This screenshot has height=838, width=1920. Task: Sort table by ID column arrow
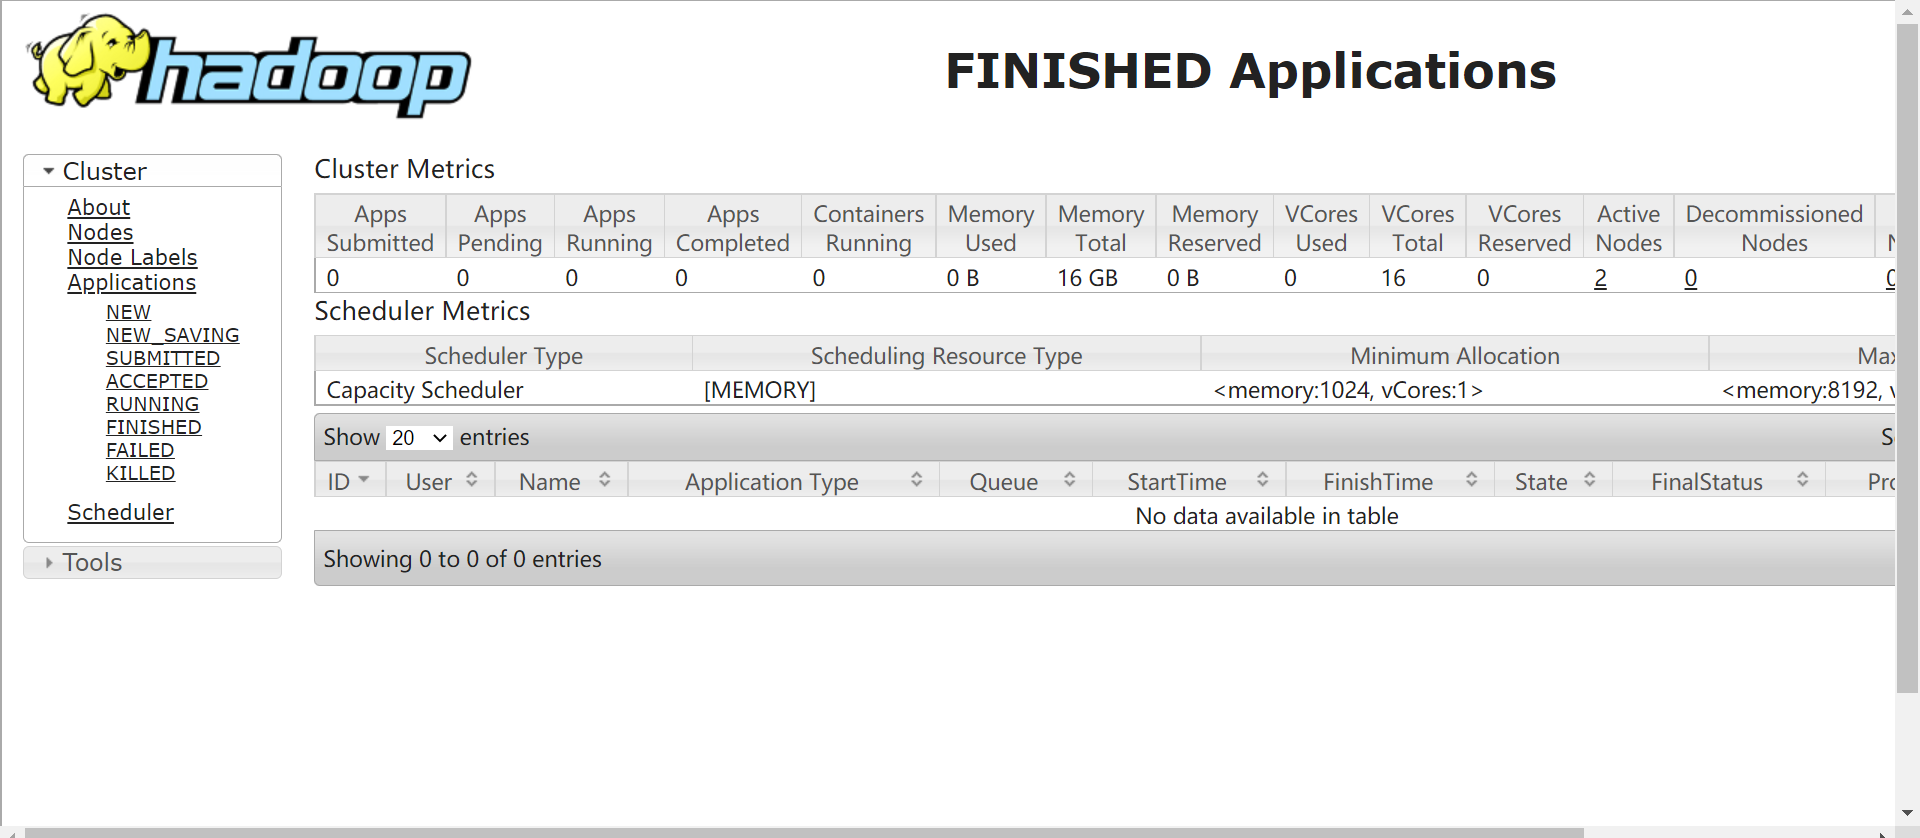pos(364,480)
